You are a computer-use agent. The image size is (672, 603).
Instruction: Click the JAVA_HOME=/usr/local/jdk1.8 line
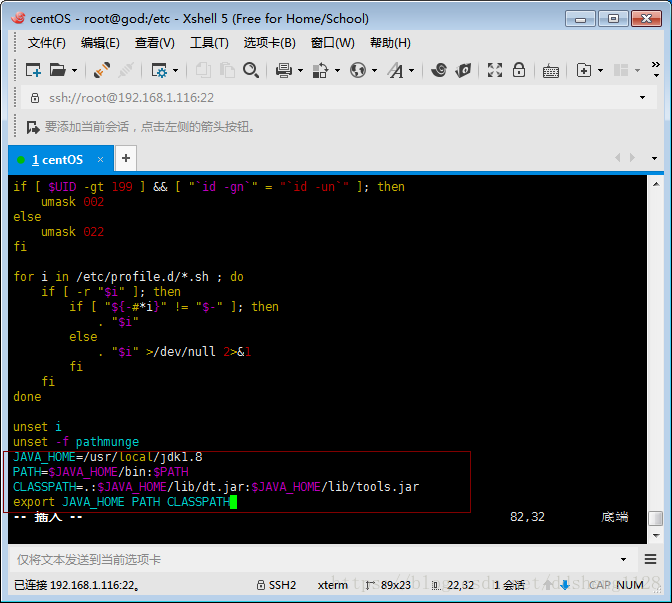pos(108,457)
